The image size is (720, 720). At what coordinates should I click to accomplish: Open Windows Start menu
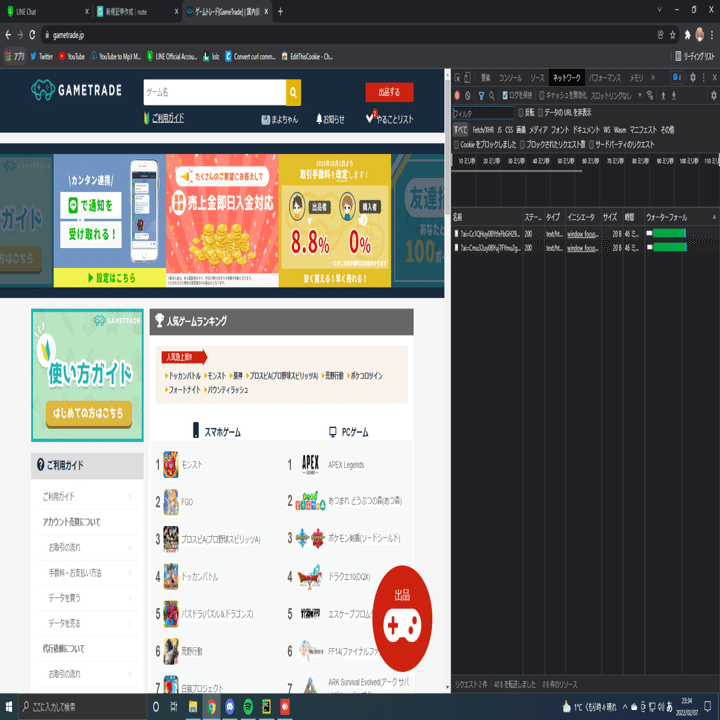point(9,707)
